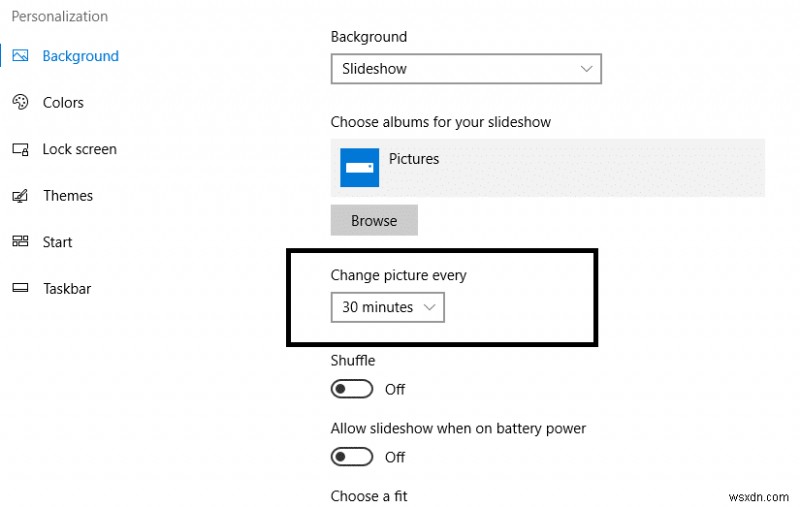This screenshot has height=507, width=800.
Task: Click the blue Pictures album drive icon
Action: point(359,167)
